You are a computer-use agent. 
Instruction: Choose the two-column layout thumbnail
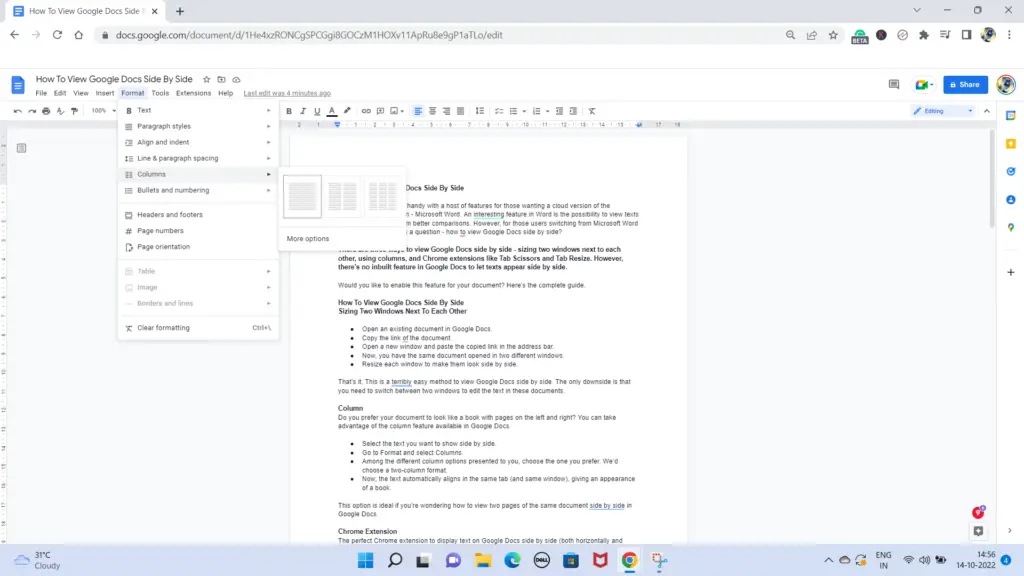coord(342,197)
